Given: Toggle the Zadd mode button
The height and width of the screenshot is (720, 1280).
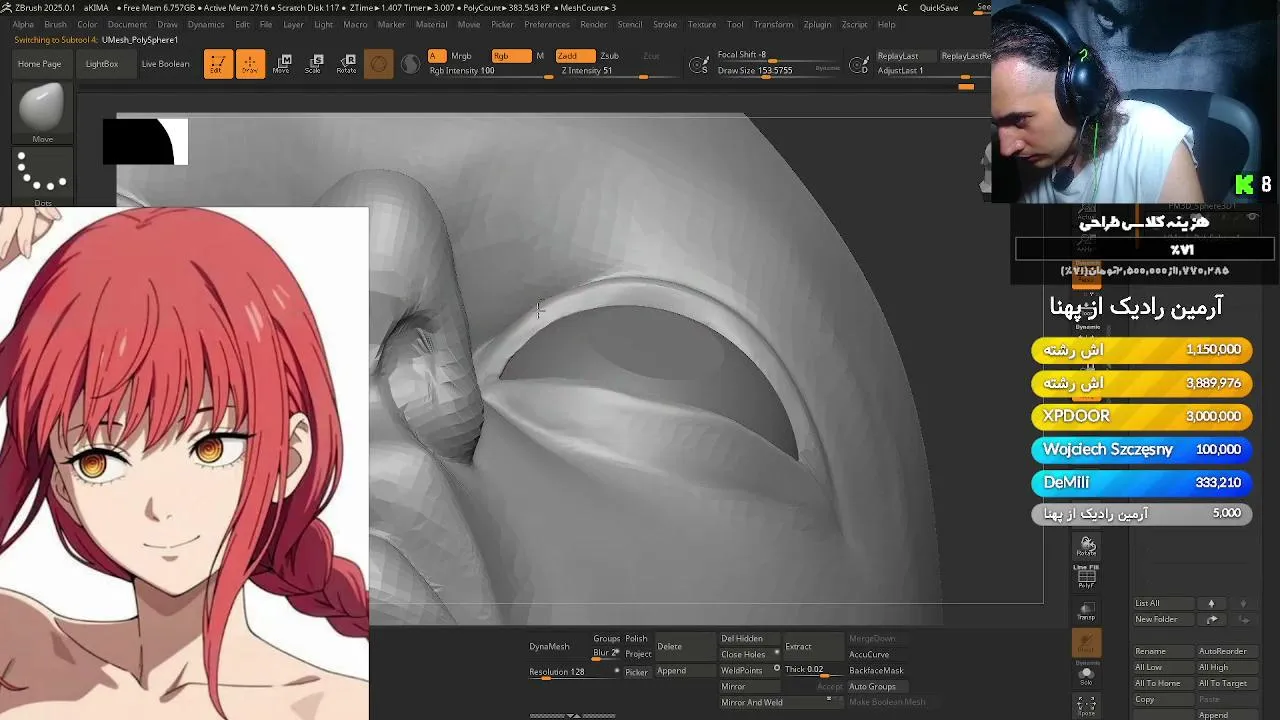Looking at the screenshot, I should (575, 56).
